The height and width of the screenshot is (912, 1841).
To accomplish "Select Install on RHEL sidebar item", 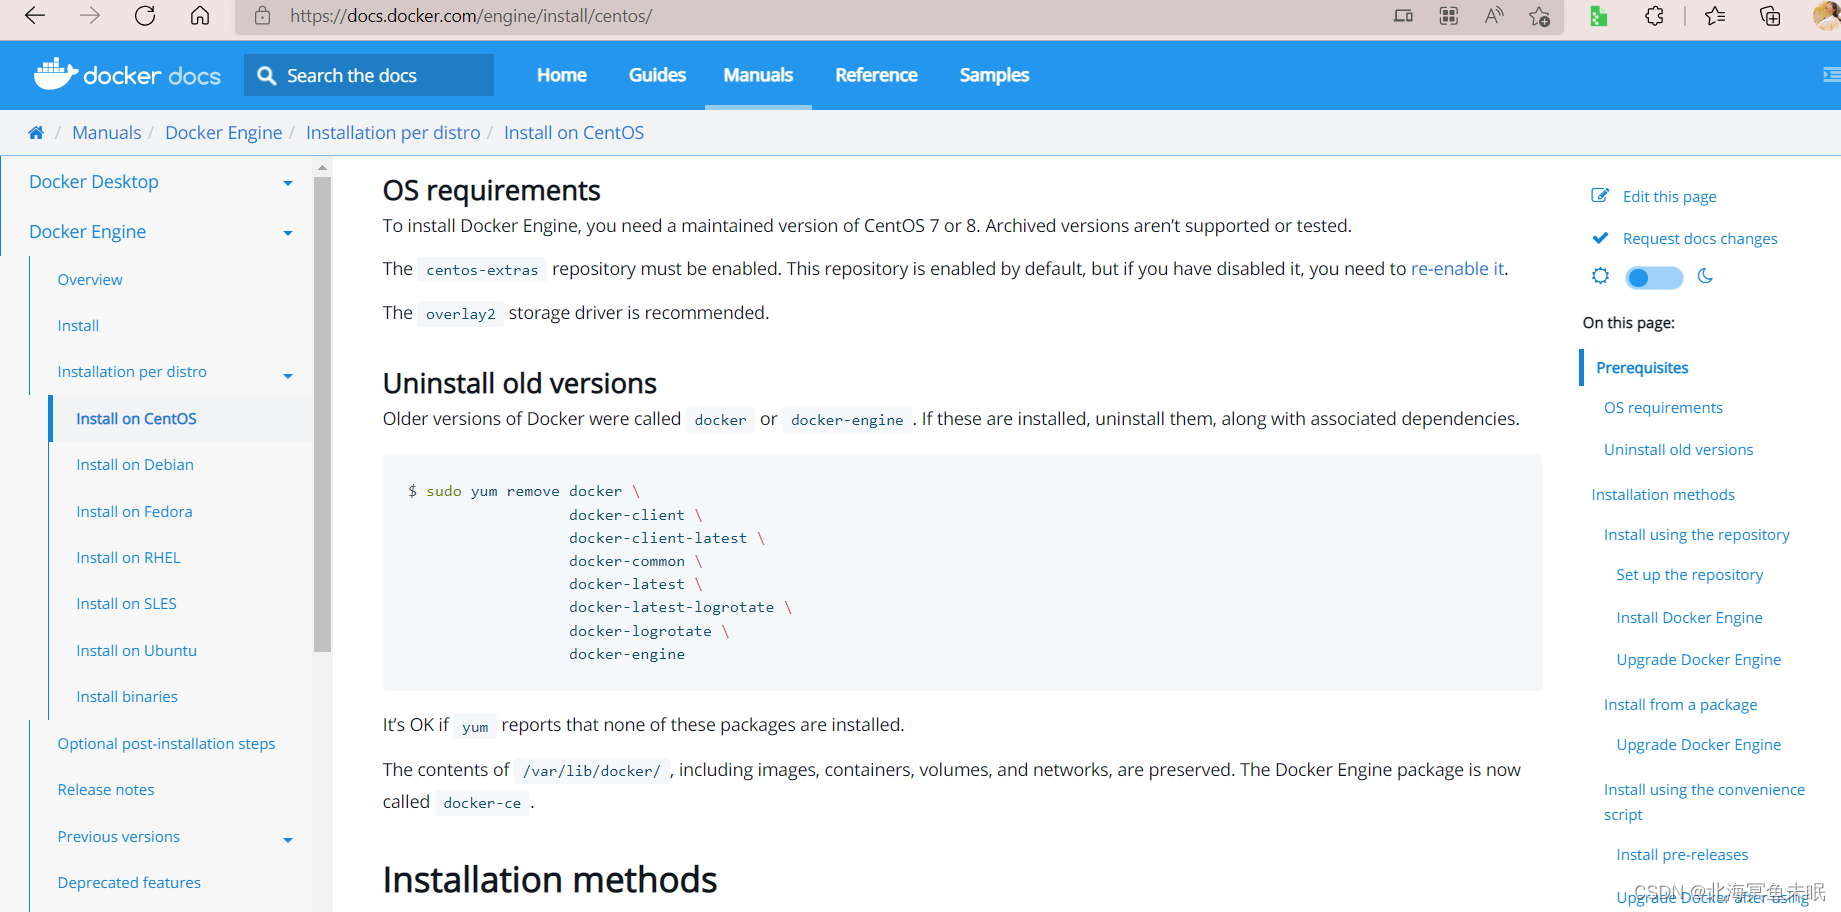I will tap(128, 558).
